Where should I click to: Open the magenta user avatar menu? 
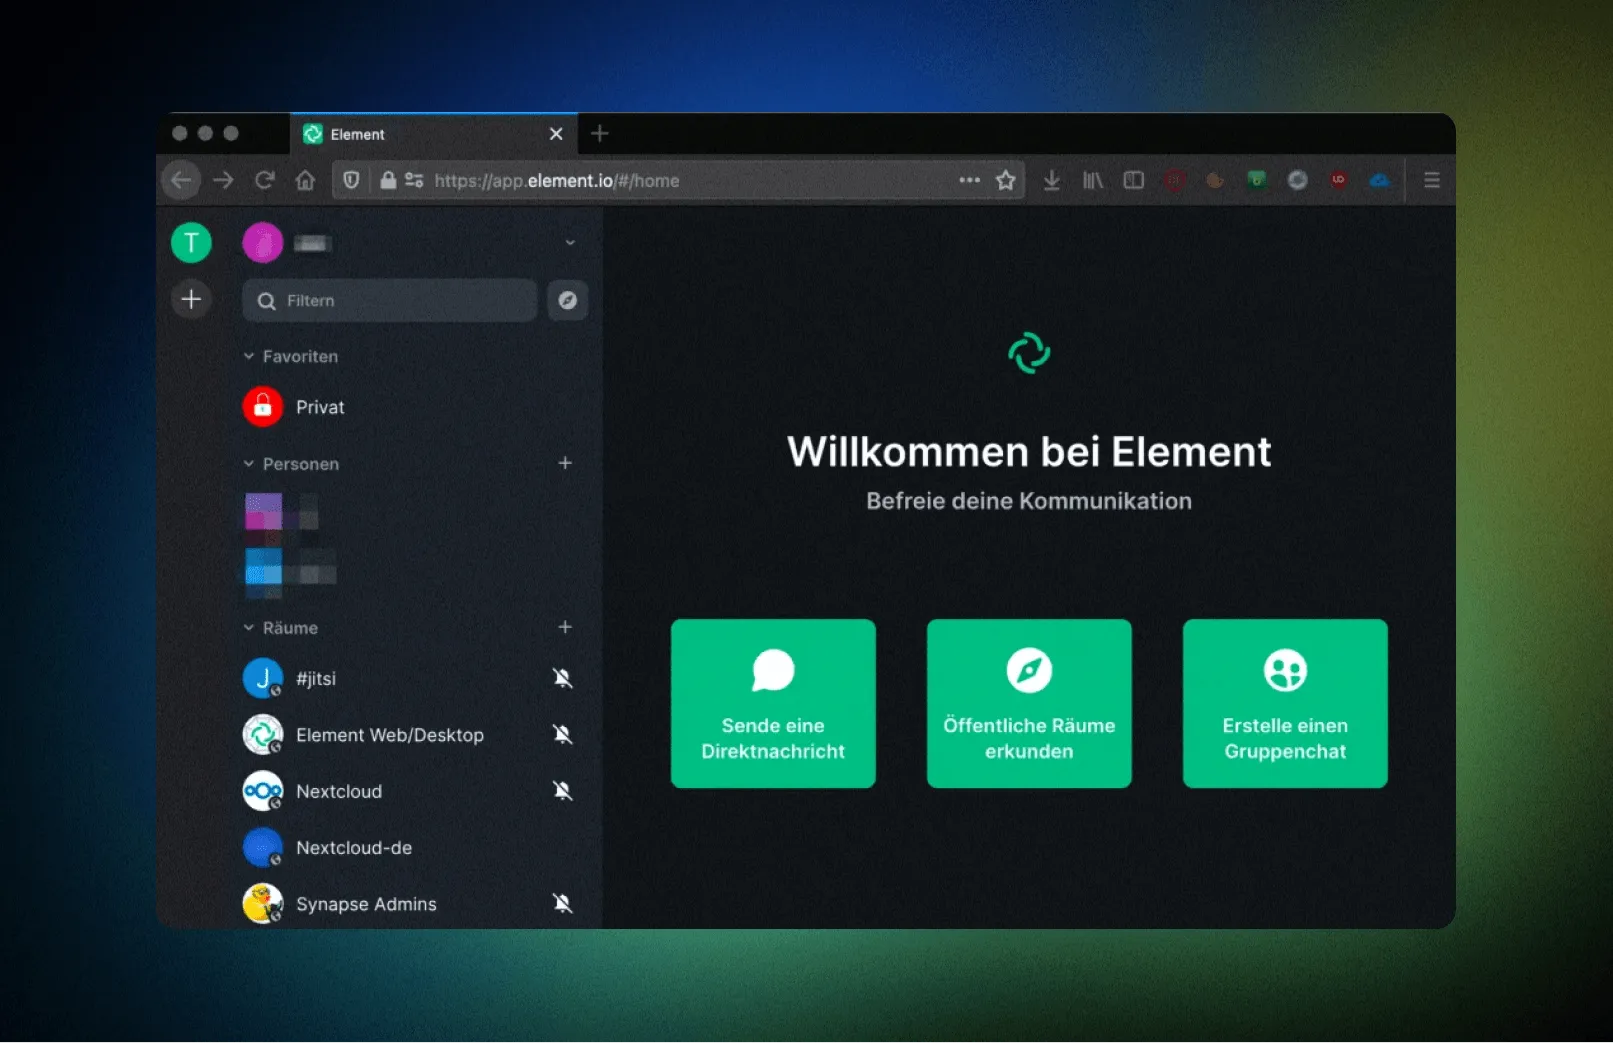tap(263, 243)
